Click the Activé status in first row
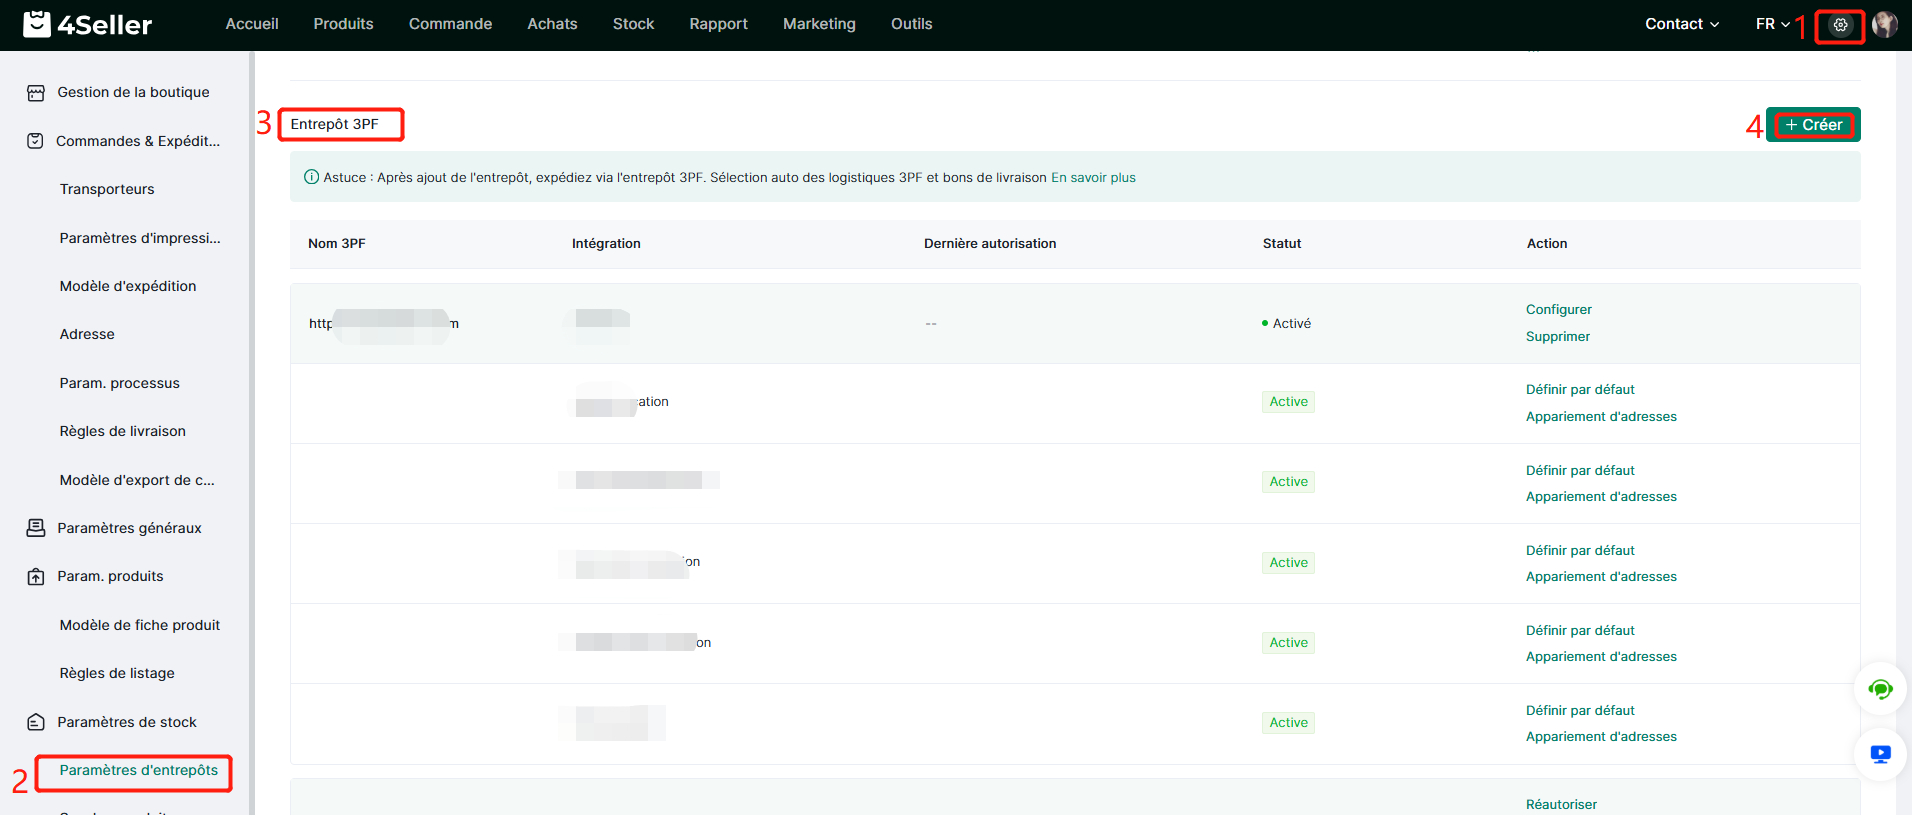 (x=1287, y=323)
